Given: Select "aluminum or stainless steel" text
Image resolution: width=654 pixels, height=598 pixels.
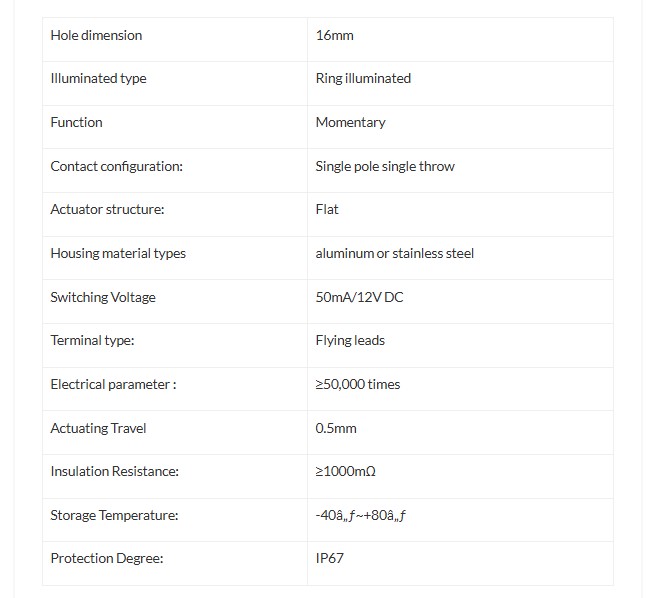Looking at the screenshot, I should coord(394,253).
